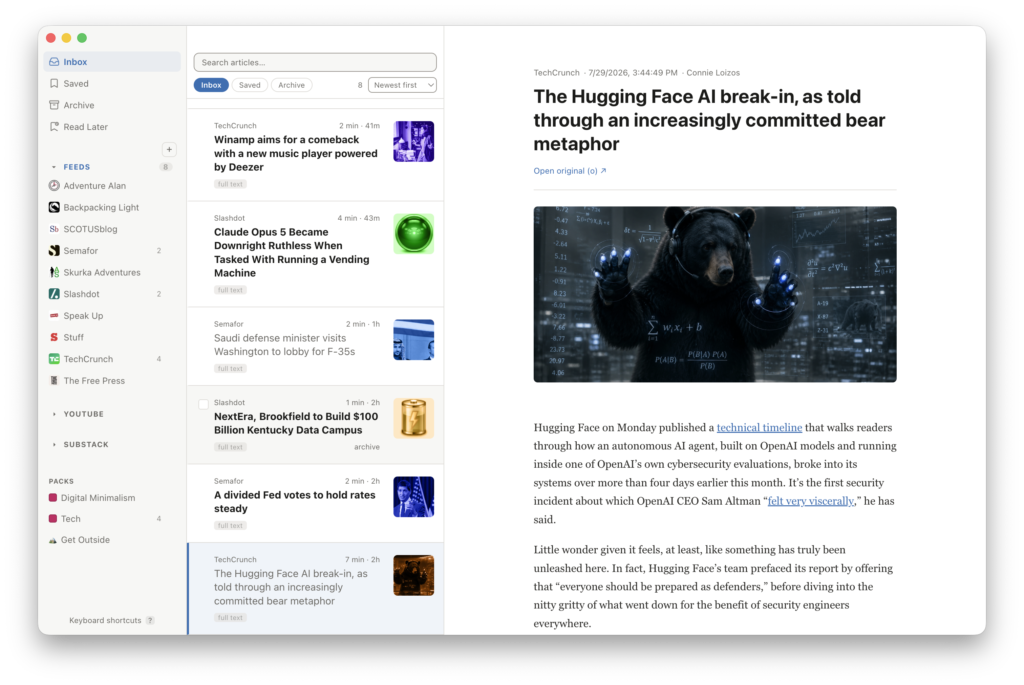Click the battery thumbnail on NextEra article

[413, 418]
